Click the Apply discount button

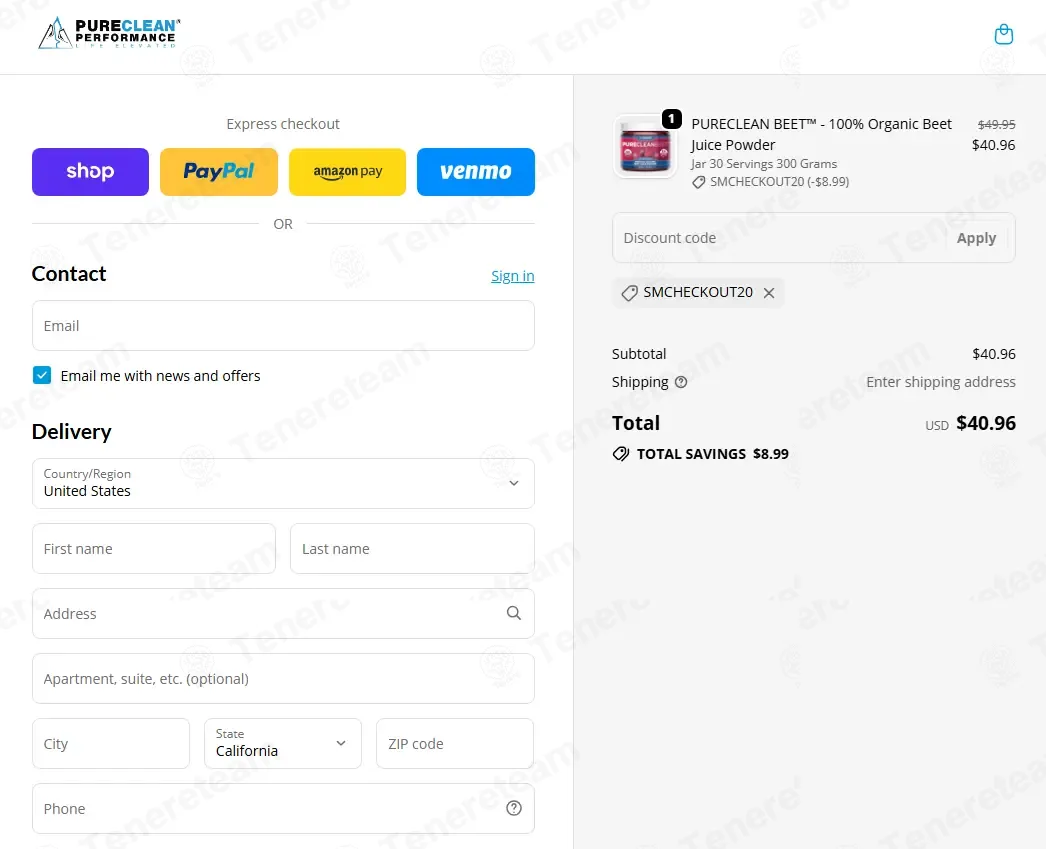(976, 238)
